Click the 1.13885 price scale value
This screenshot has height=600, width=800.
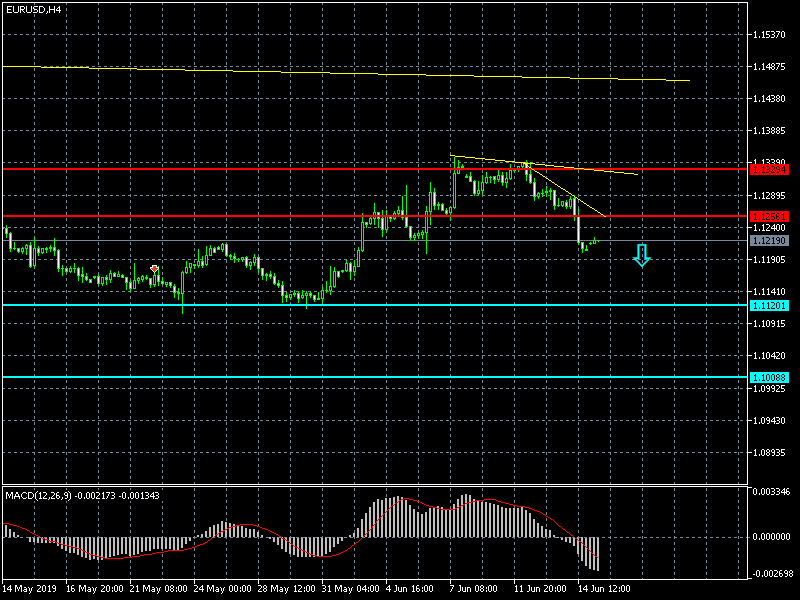pos(769,131)
